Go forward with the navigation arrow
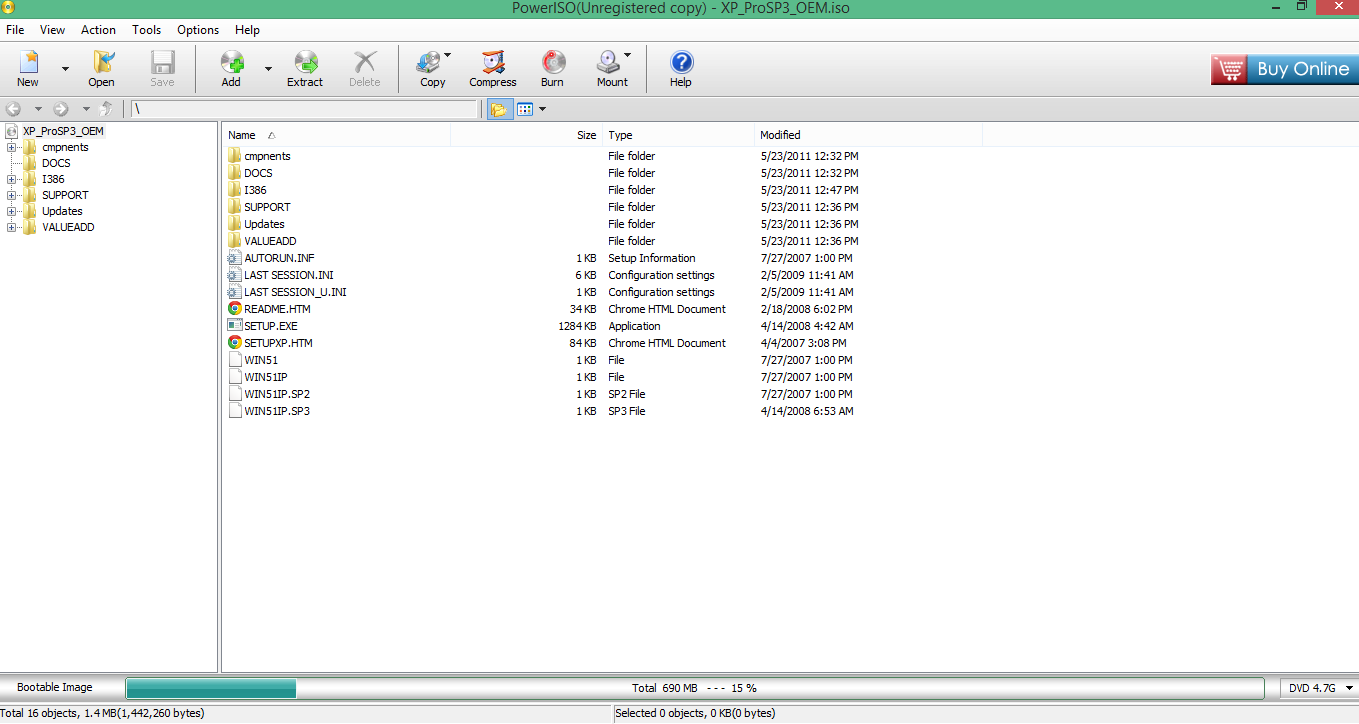The height and width of the screenshot is (724, 1359). (61, 109)
